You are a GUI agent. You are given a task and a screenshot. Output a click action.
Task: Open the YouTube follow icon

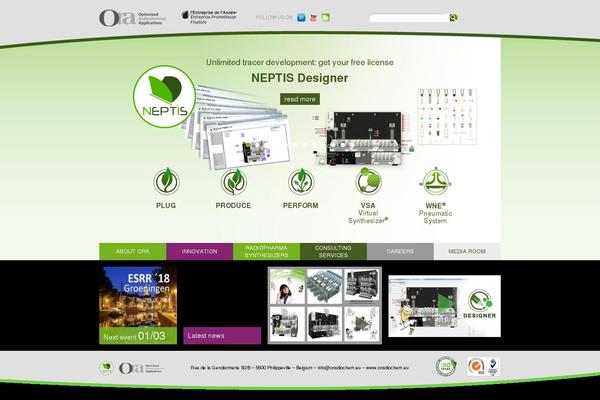313,18
